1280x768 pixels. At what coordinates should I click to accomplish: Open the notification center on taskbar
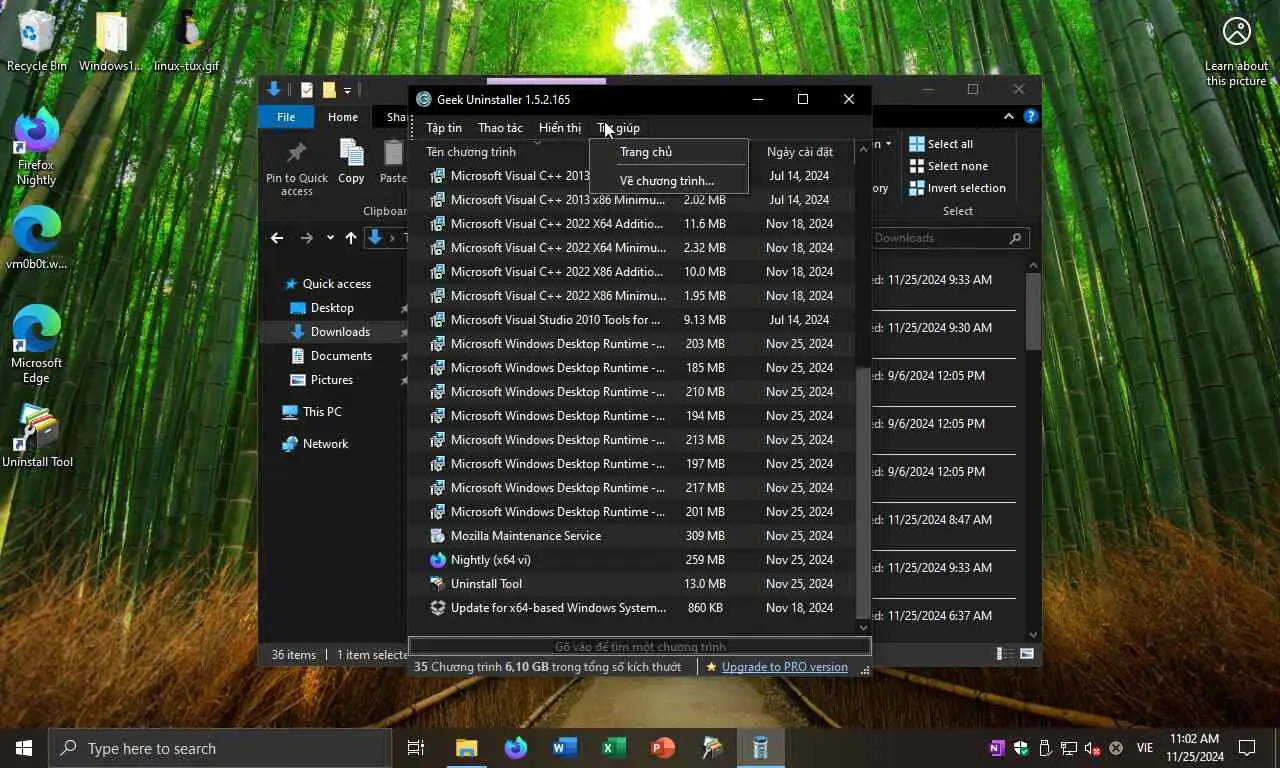click(1247, 748)
